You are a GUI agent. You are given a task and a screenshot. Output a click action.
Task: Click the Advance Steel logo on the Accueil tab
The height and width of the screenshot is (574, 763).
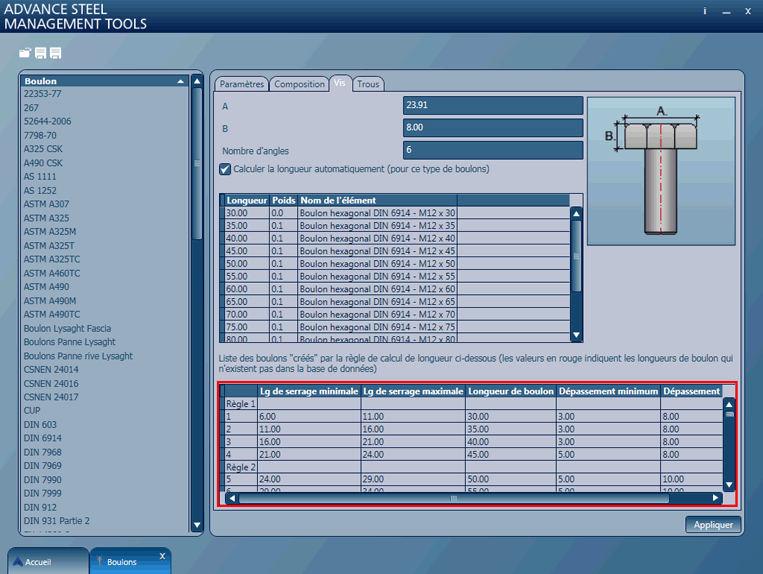(18, 562)
